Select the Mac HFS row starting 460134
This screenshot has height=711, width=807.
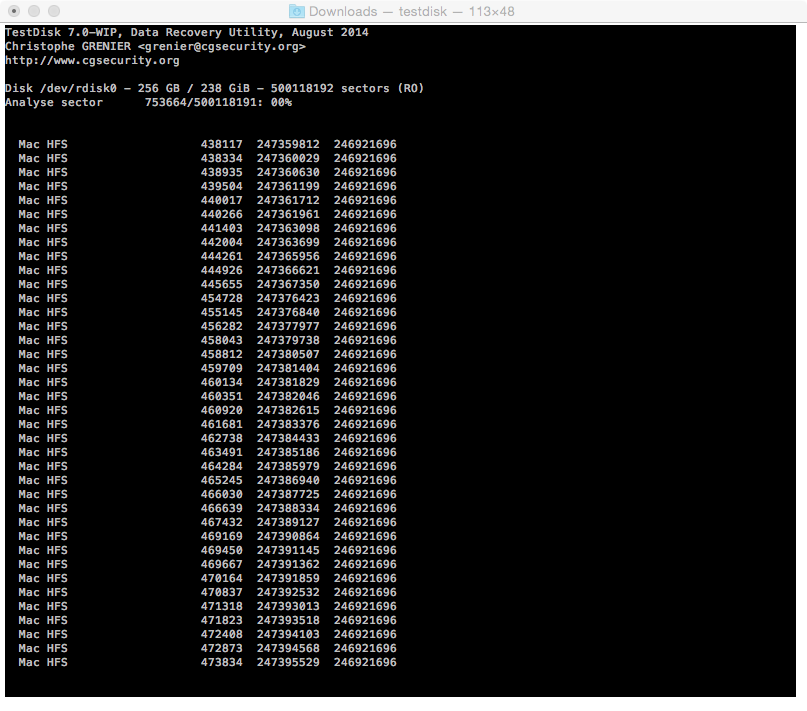click(207, 382)
